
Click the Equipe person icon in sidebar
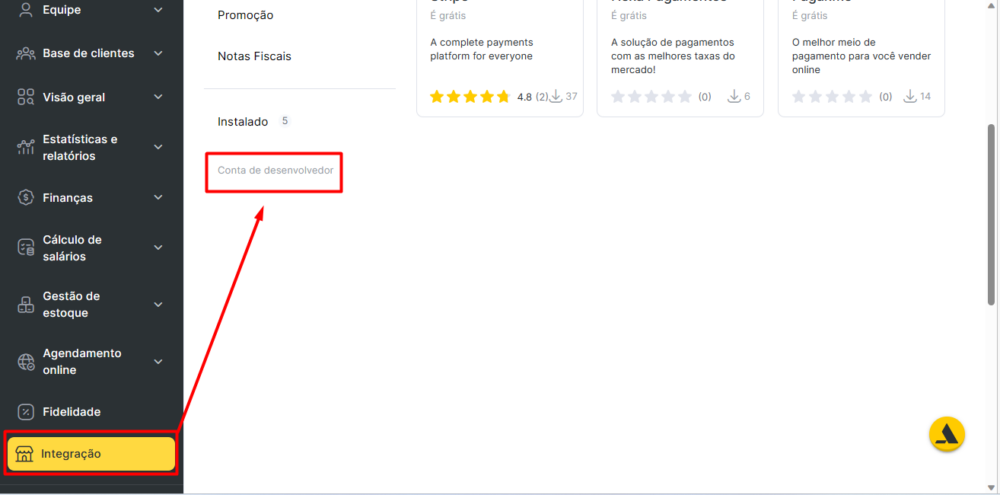[x=26, y=10]
